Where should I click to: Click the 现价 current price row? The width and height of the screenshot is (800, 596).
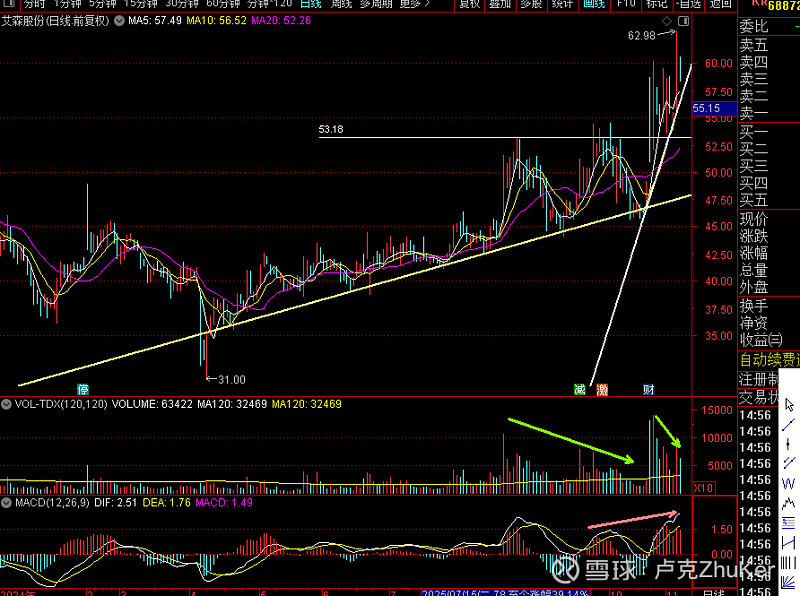point(769,219)
